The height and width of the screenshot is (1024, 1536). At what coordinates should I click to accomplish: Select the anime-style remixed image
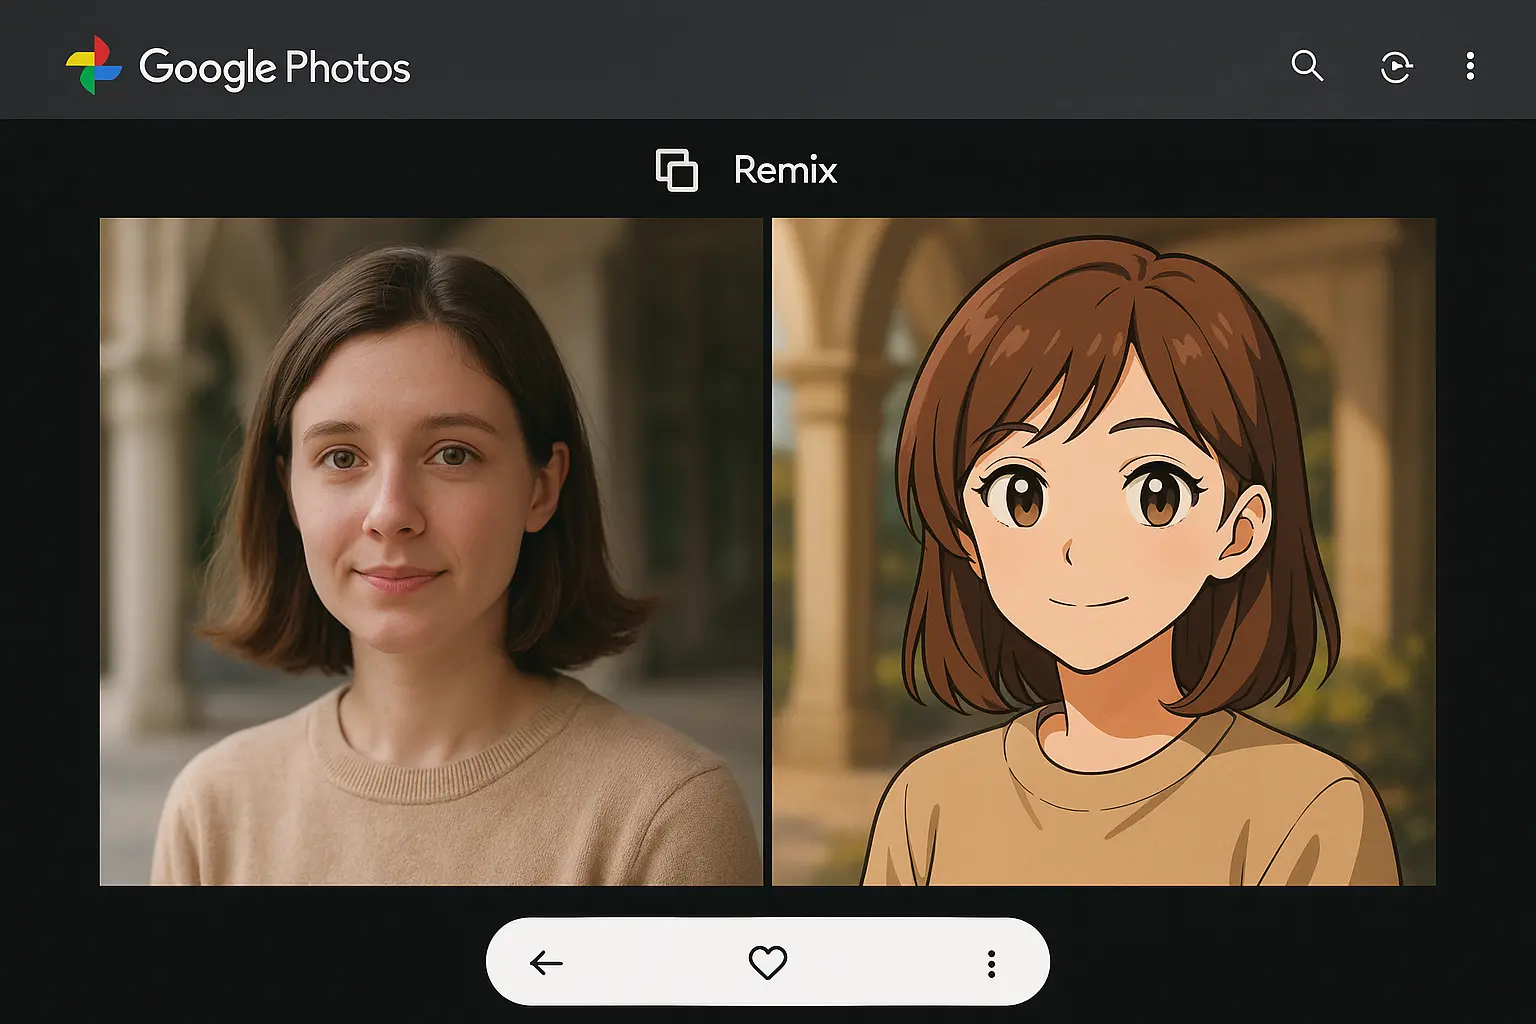(x=1104, y=552)
